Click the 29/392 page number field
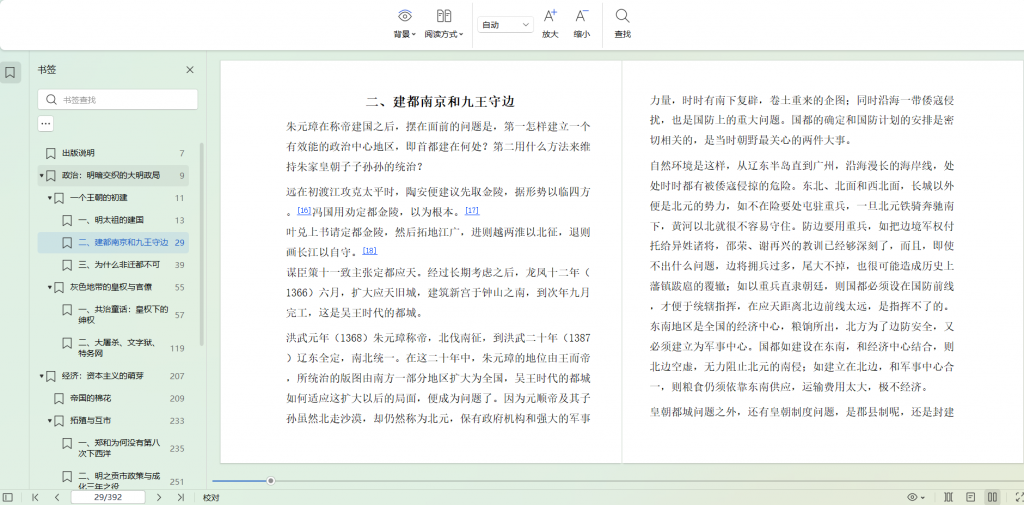Viewport: 1024px width, 505px height. pyautogui.click(x=108, y=497)
